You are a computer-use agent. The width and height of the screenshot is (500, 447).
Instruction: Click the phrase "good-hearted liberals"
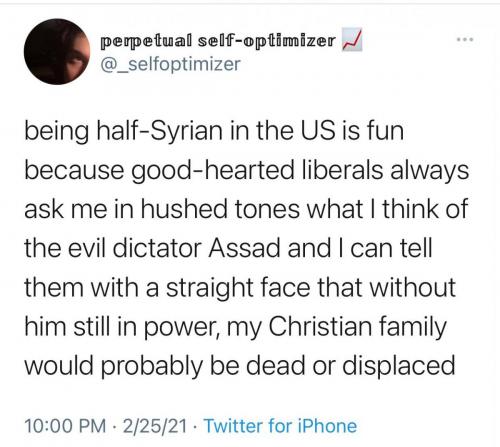pyautogui.click(x=257, y=170)
